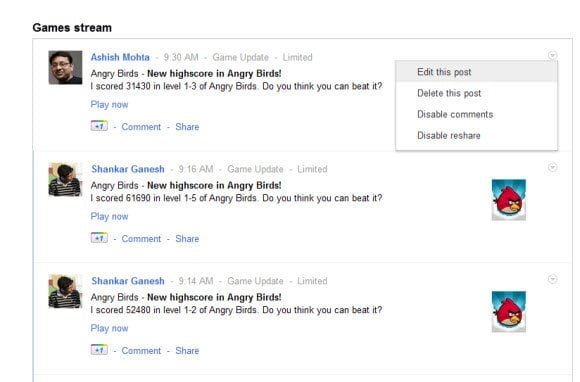Open Comment link on level 1-5 post

coord(141,239)
